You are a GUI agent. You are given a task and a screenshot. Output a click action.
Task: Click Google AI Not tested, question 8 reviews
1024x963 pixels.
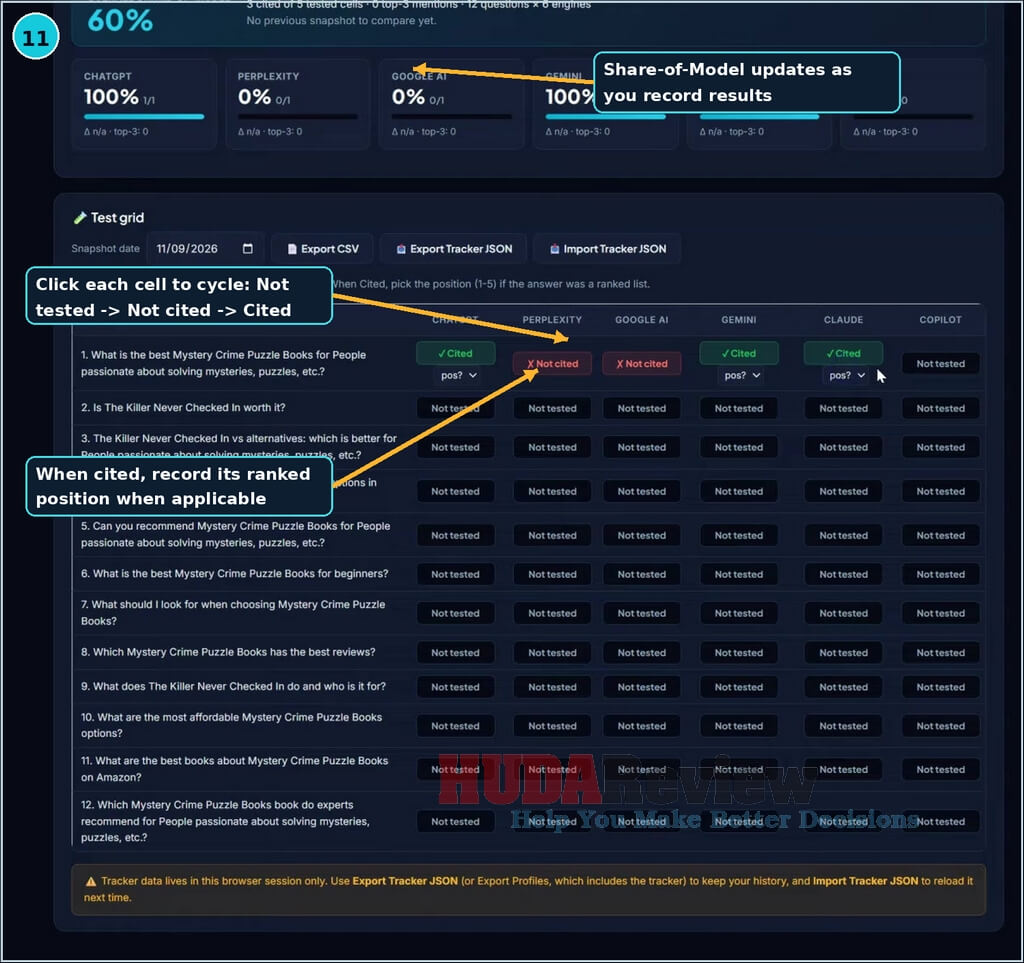click(641, 652)
